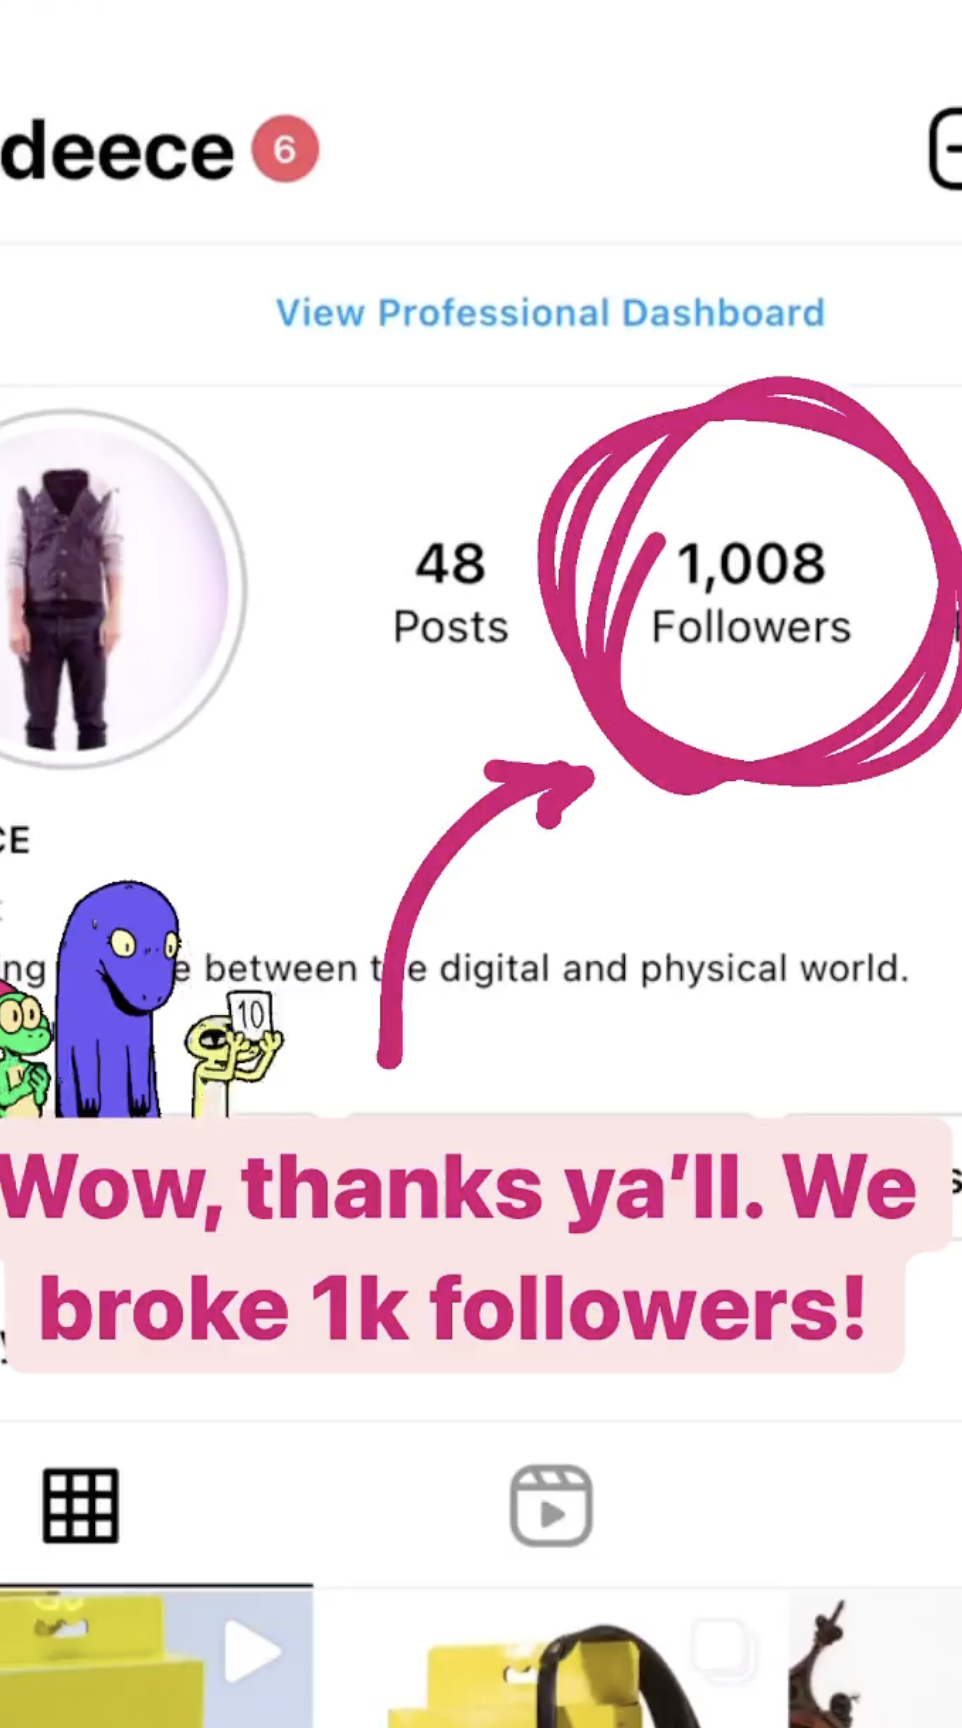962x1728 pixels.
Task: Tap the yellow creature holding 10 sign
Action: [233, 1052]
